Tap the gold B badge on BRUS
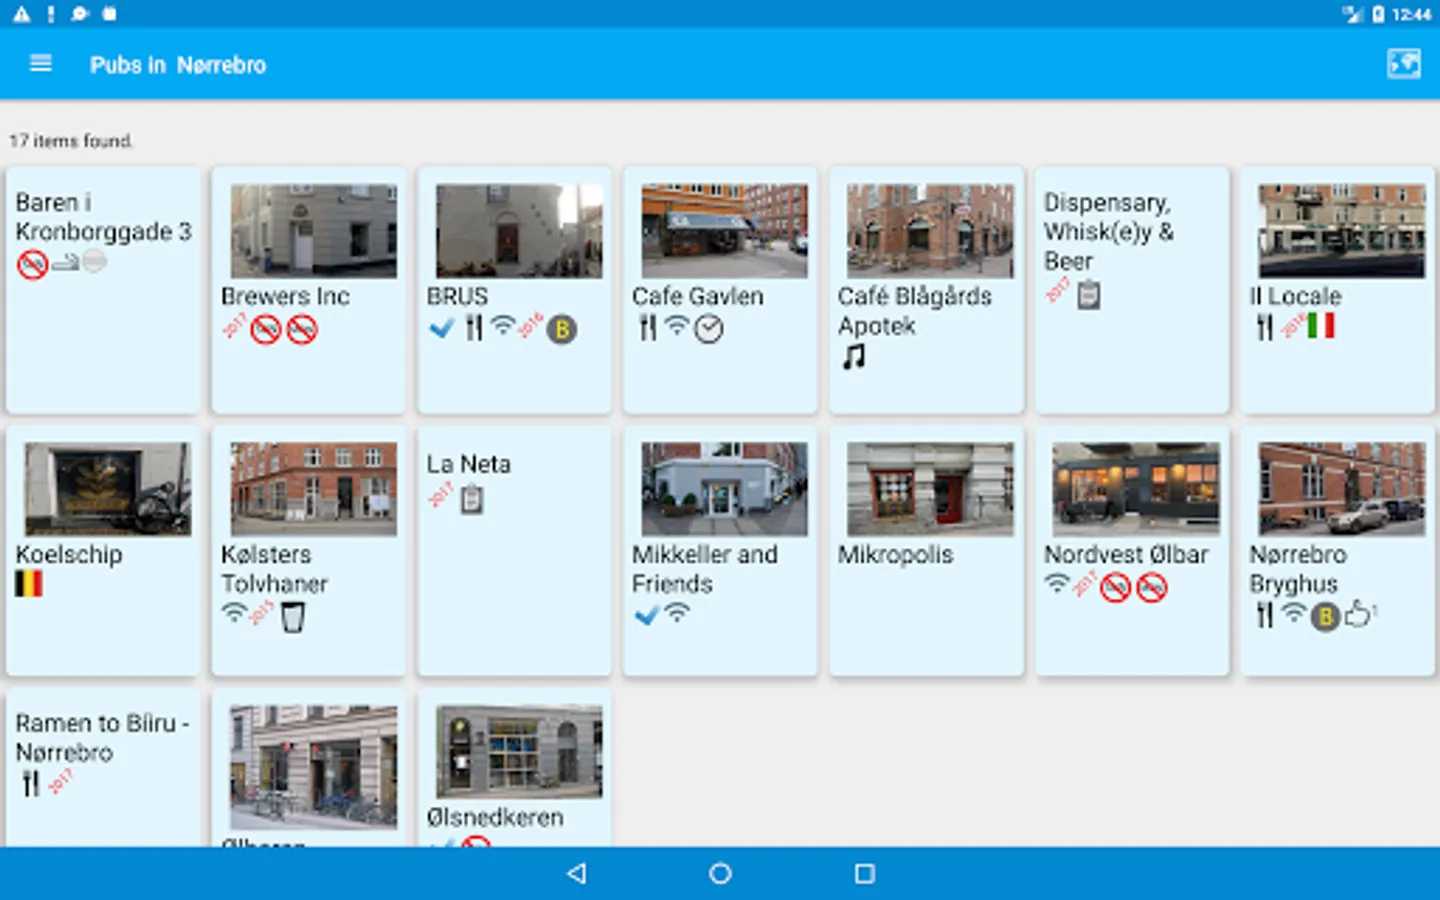The width and height of the screenshot is (1440, 900). click(x=562, y=328)
